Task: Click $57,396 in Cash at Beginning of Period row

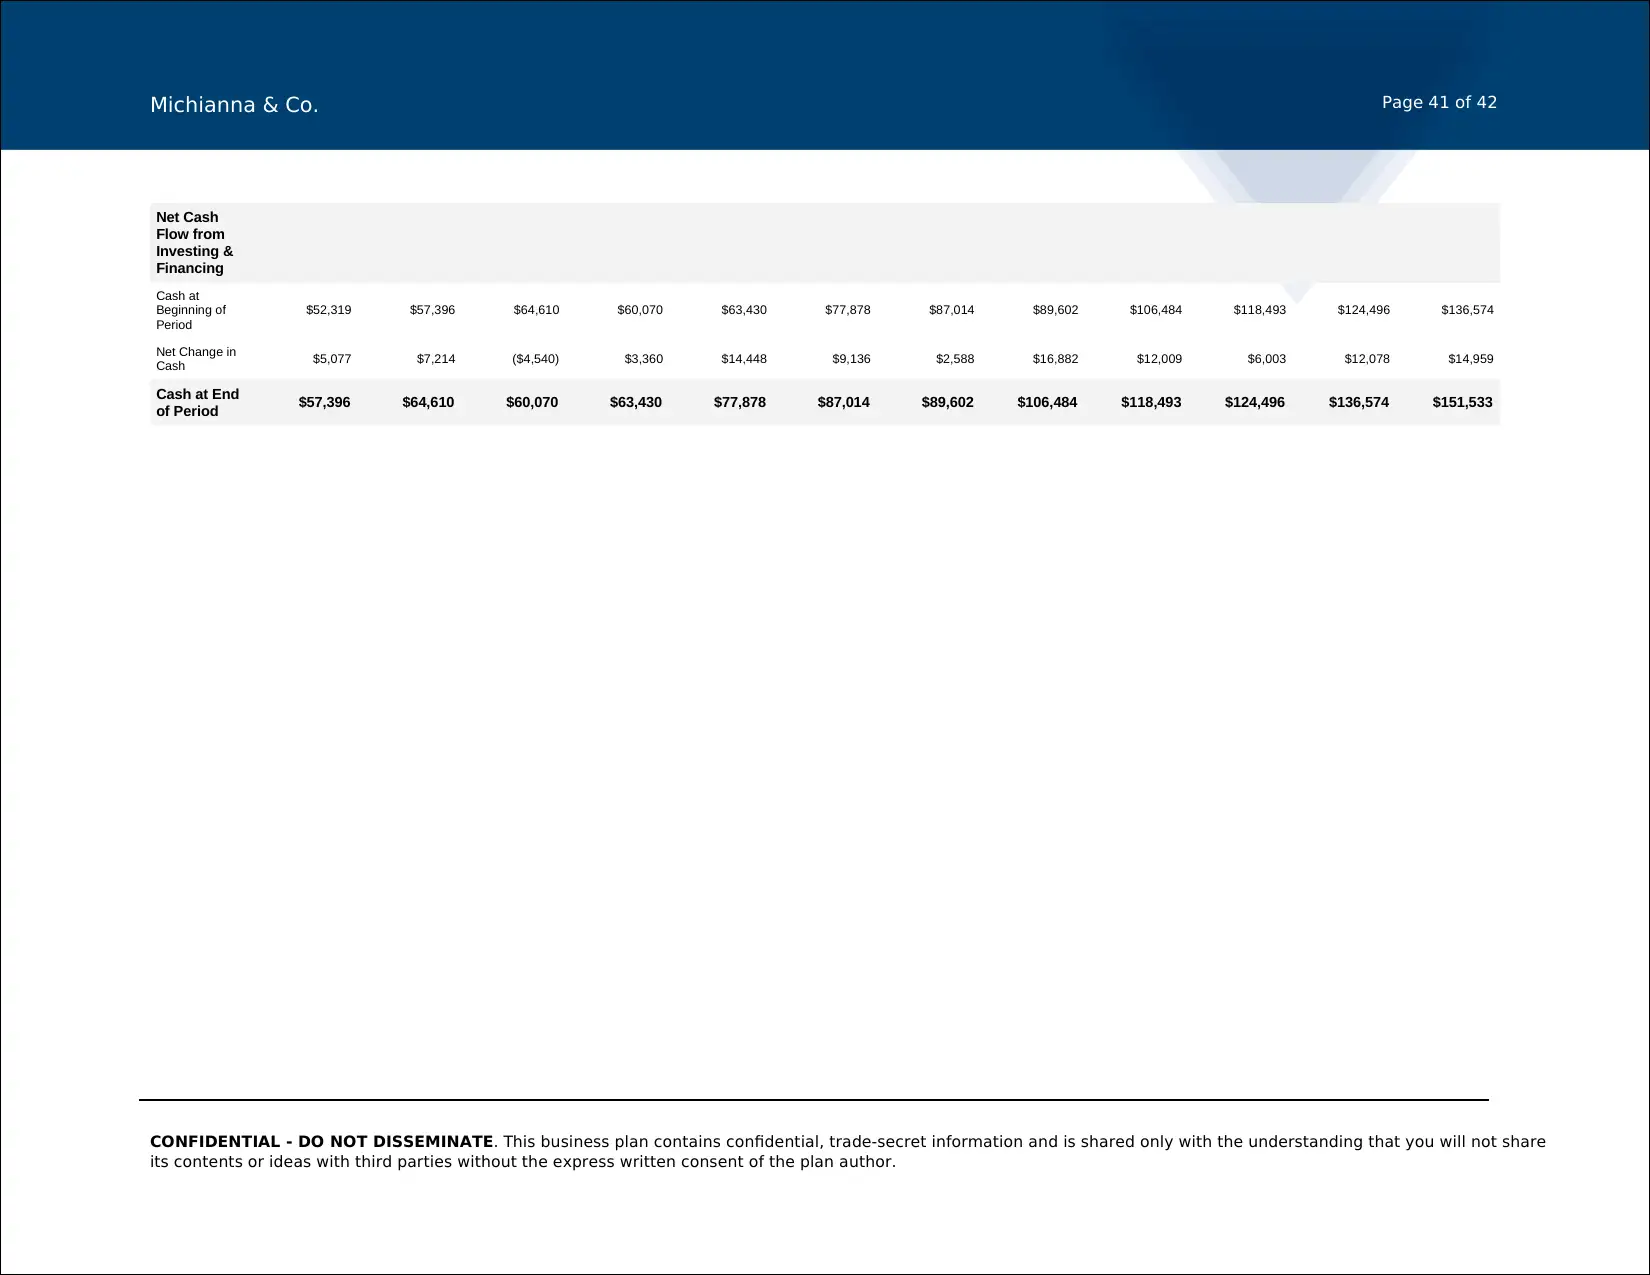Action: [x=432, y=310]
